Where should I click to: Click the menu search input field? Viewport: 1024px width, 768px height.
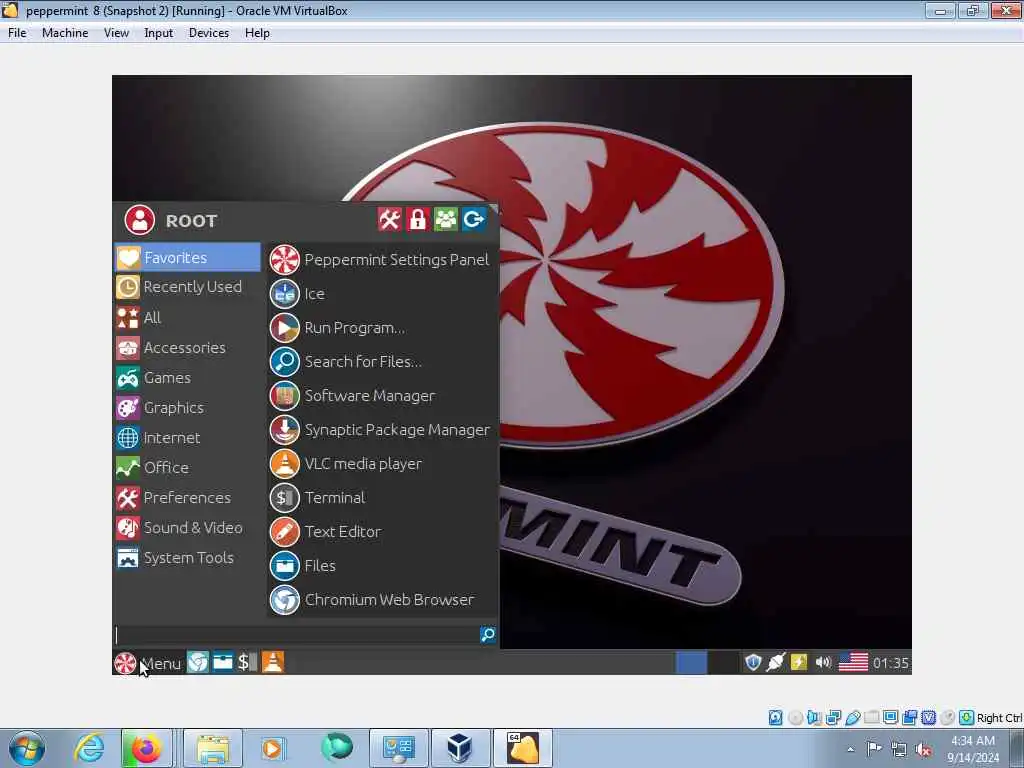[296, 634]
